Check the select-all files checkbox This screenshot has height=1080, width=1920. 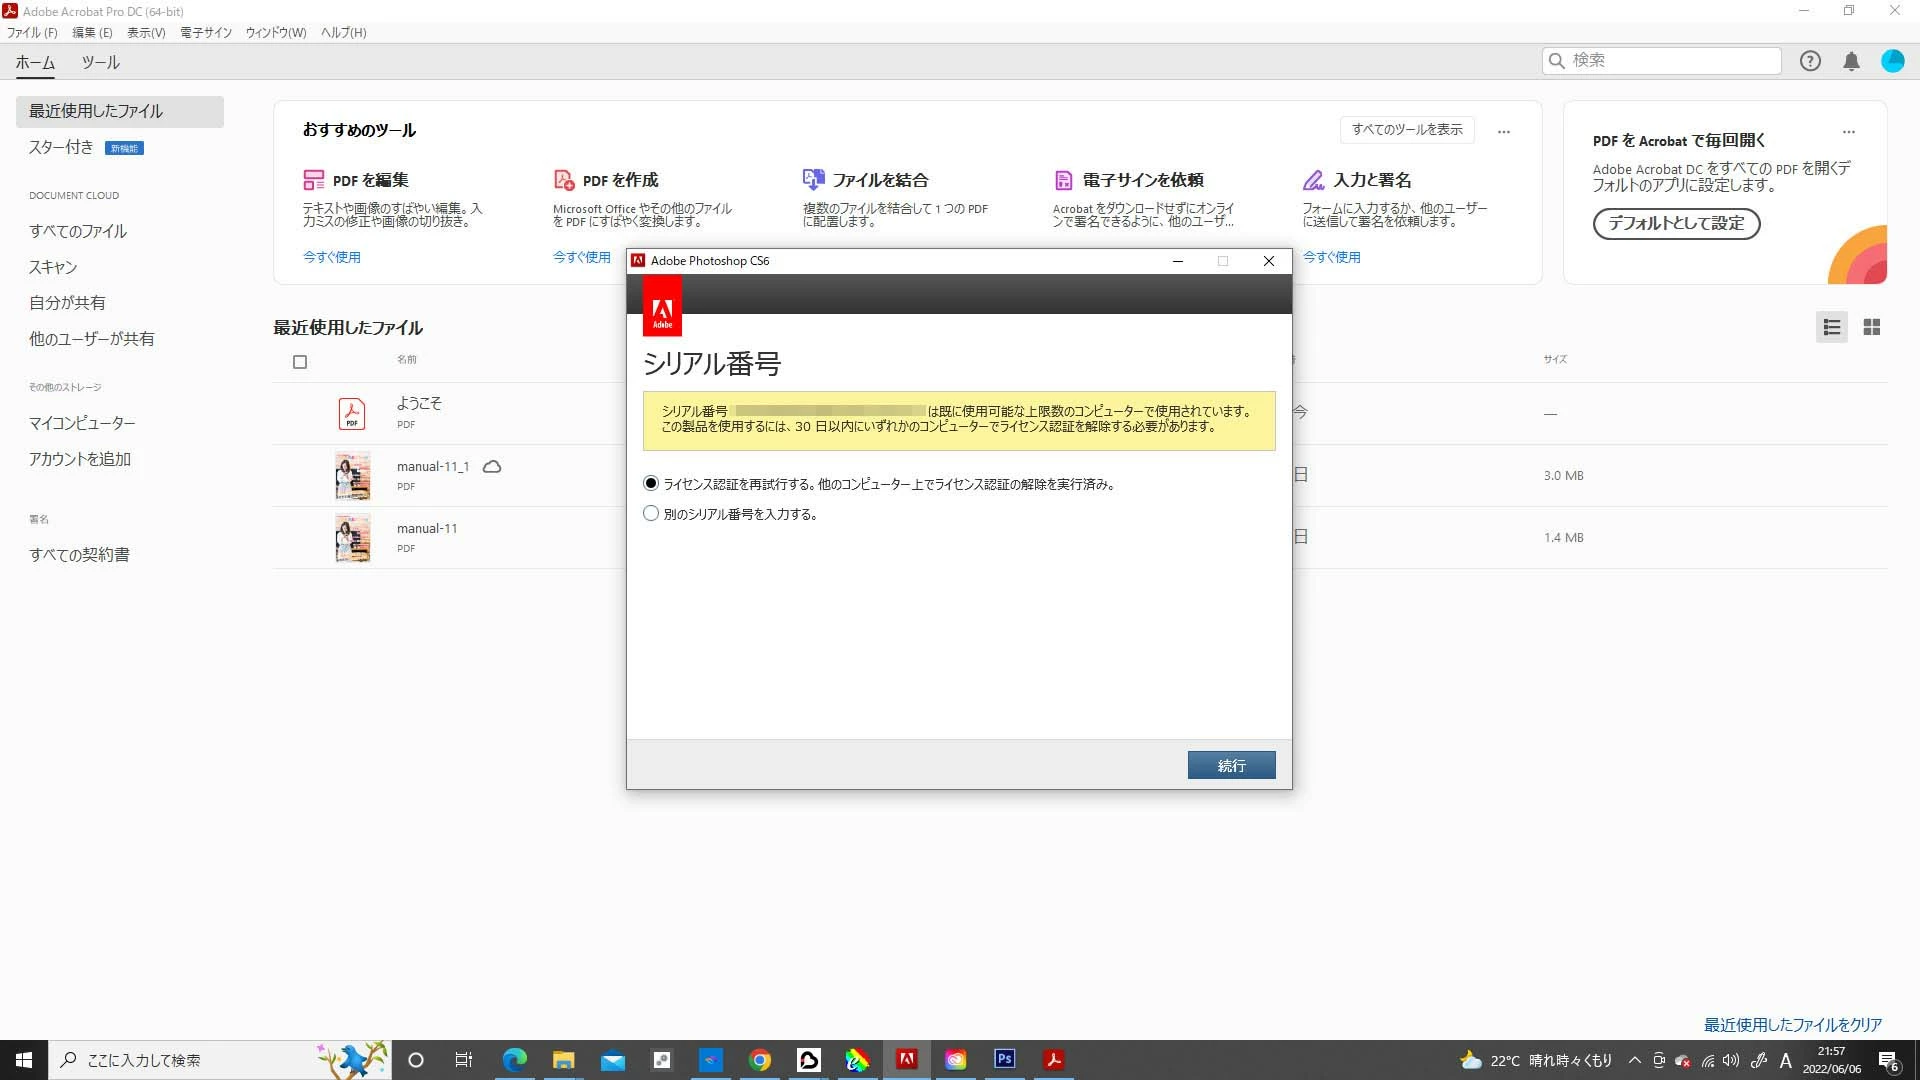coord(300,362)
